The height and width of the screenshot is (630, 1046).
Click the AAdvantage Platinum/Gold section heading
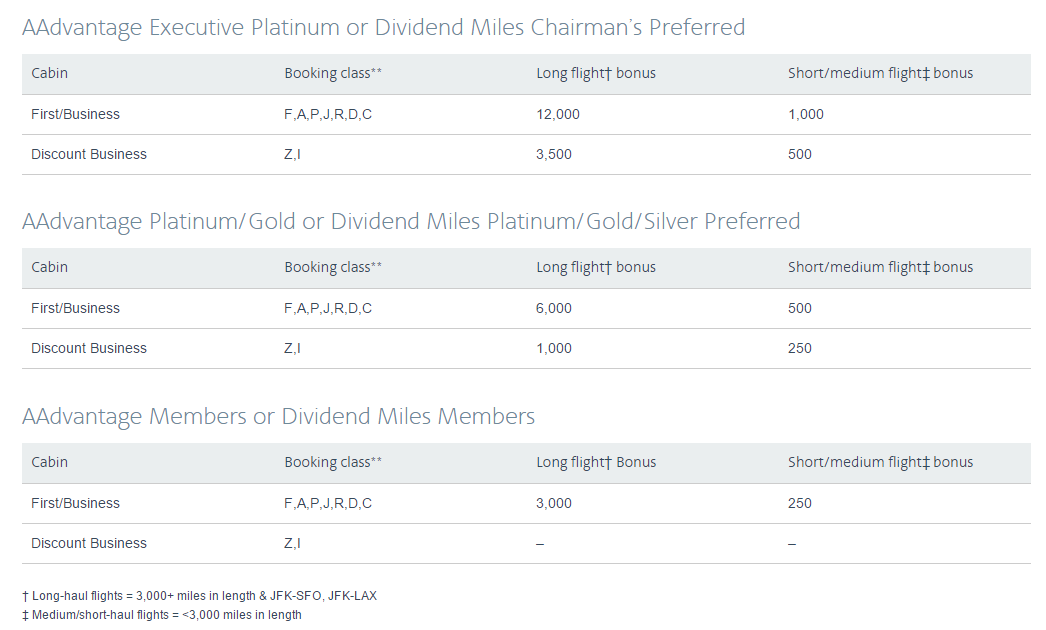(x=411, y=221)
